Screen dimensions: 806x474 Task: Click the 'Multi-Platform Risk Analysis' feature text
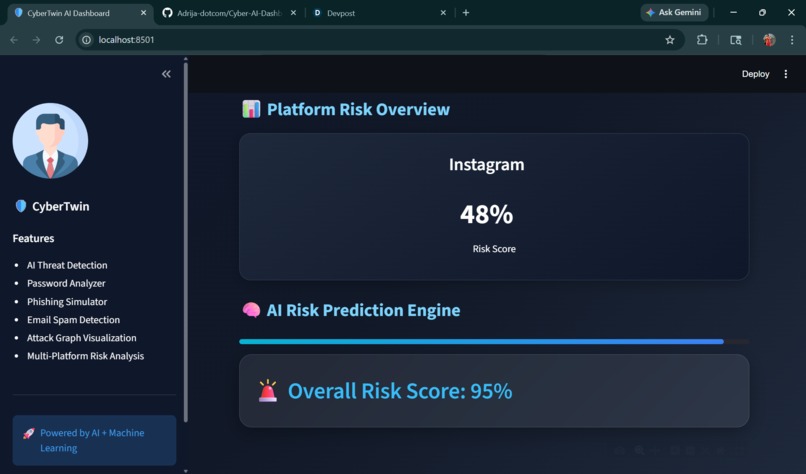(85, 356)
